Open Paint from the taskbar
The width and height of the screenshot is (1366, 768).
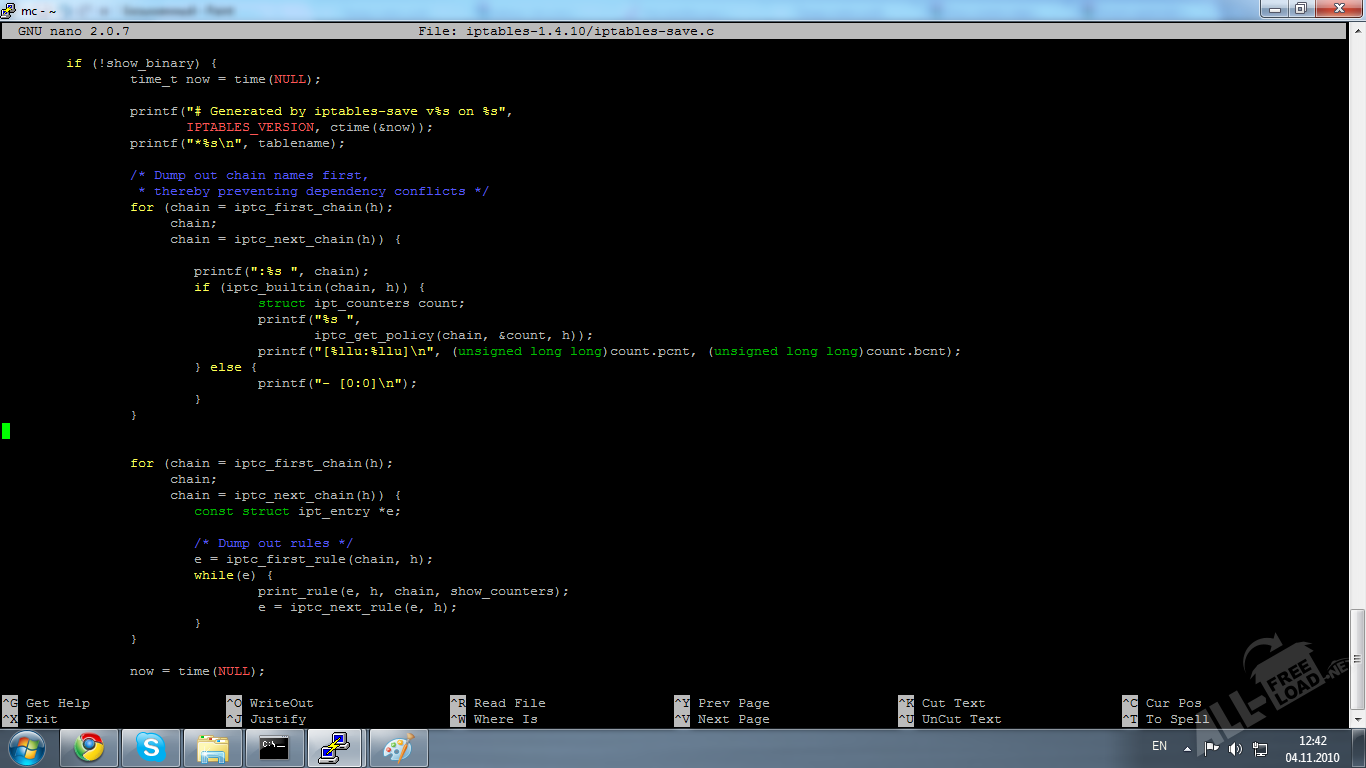pyautogui.click(x=398, y=747)
